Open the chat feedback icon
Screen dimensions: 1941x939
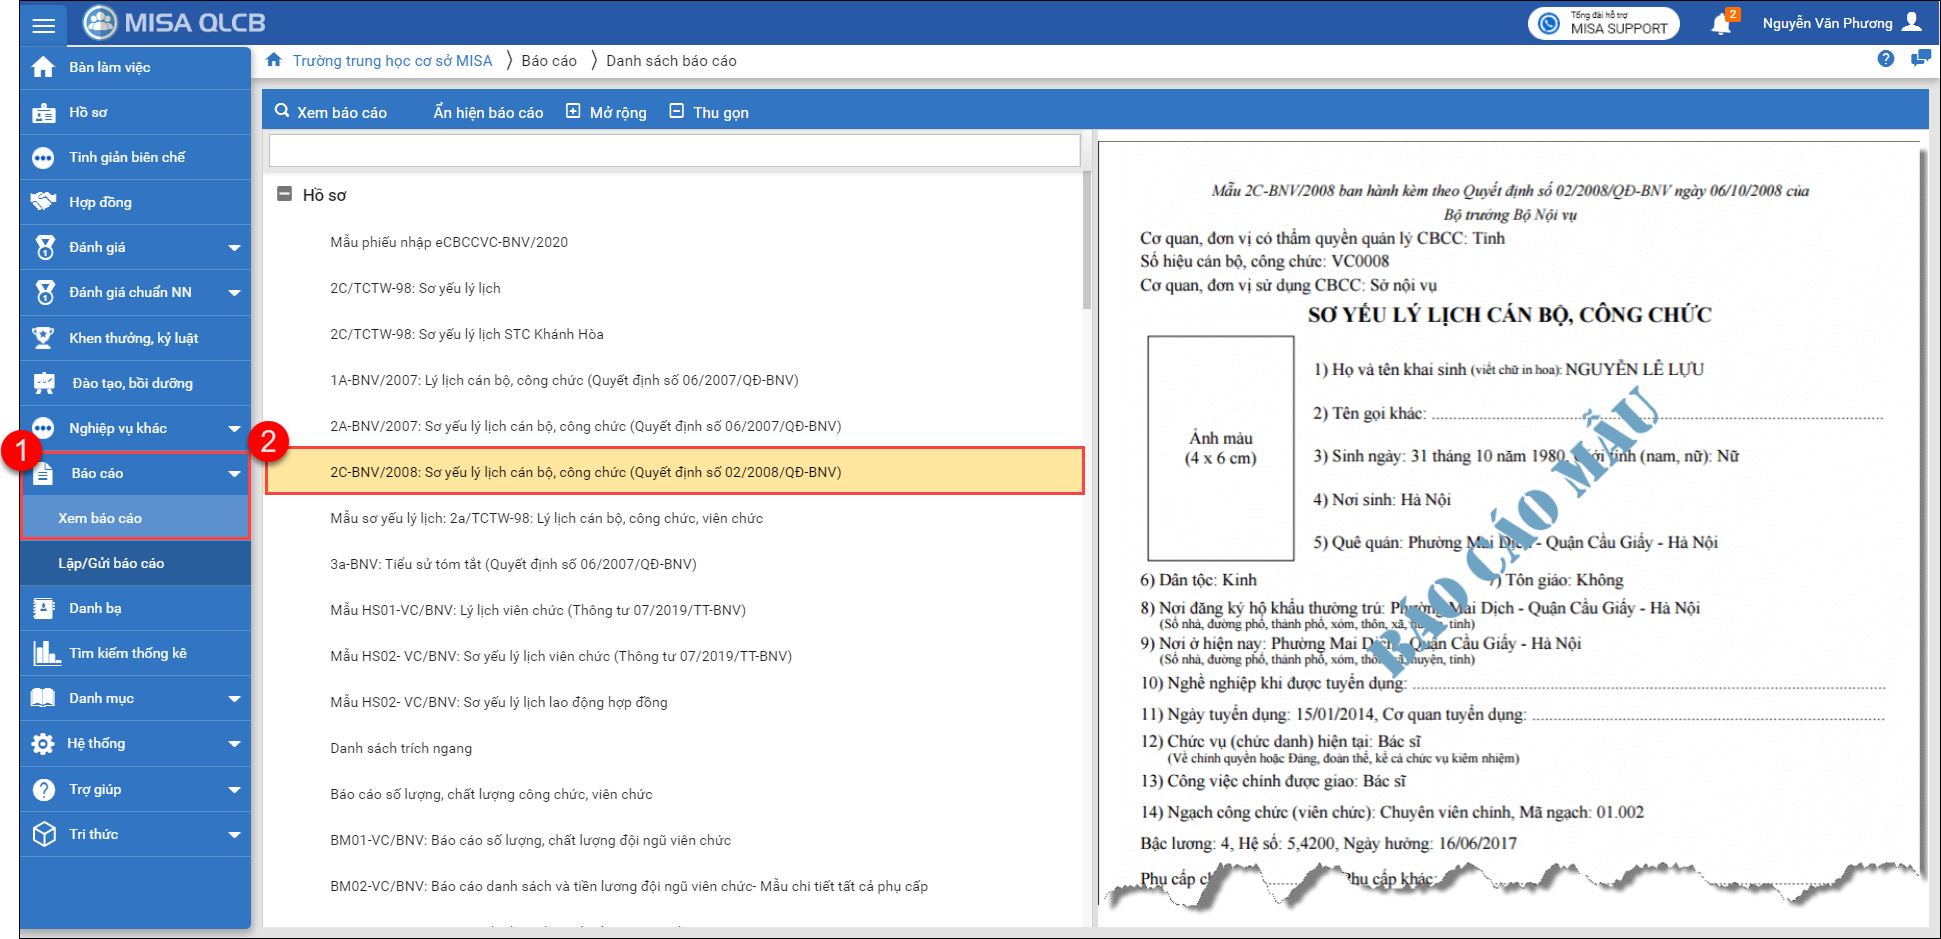1920,59
